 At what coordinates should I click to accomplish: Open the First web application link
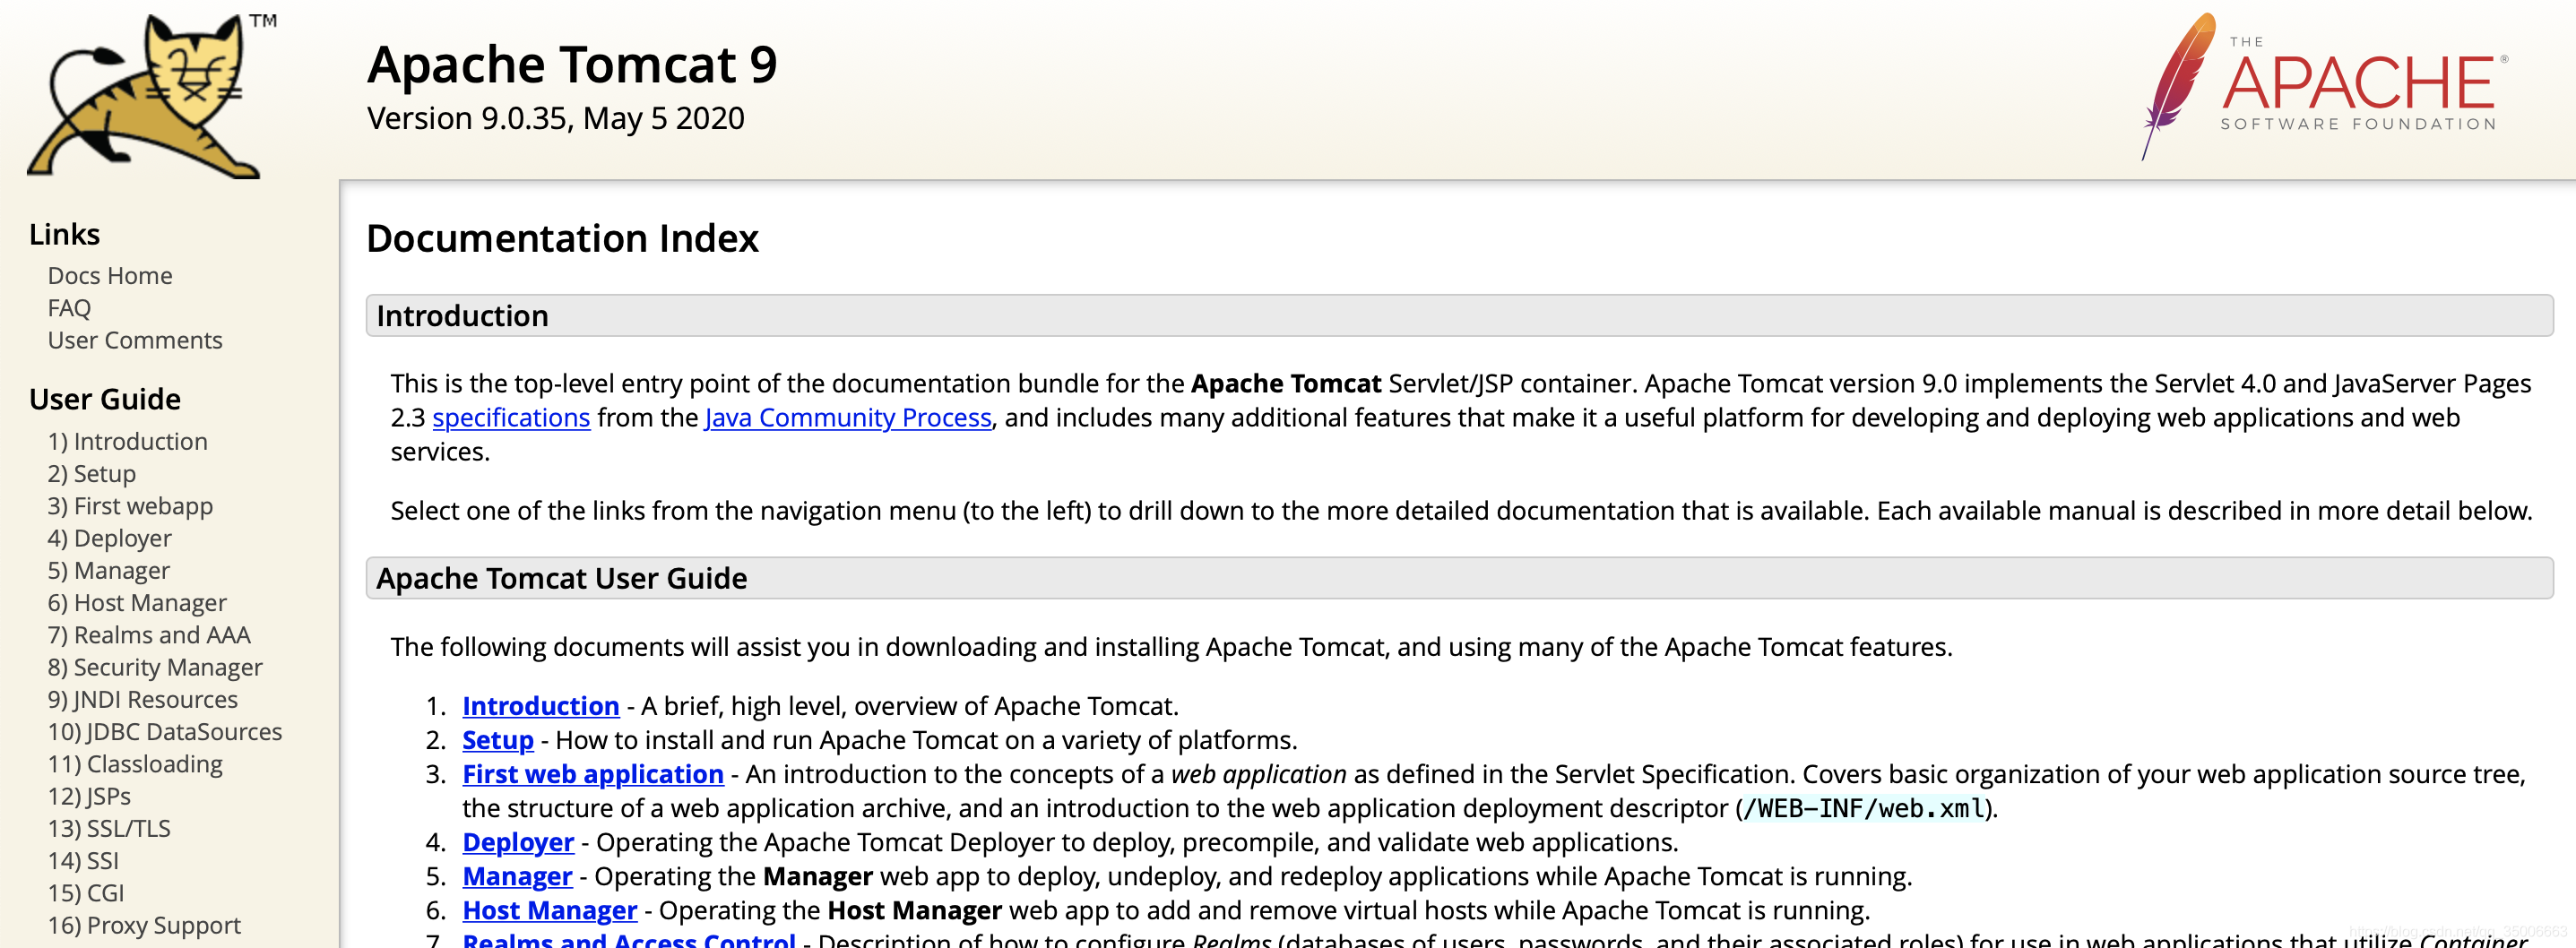(593, 774)
